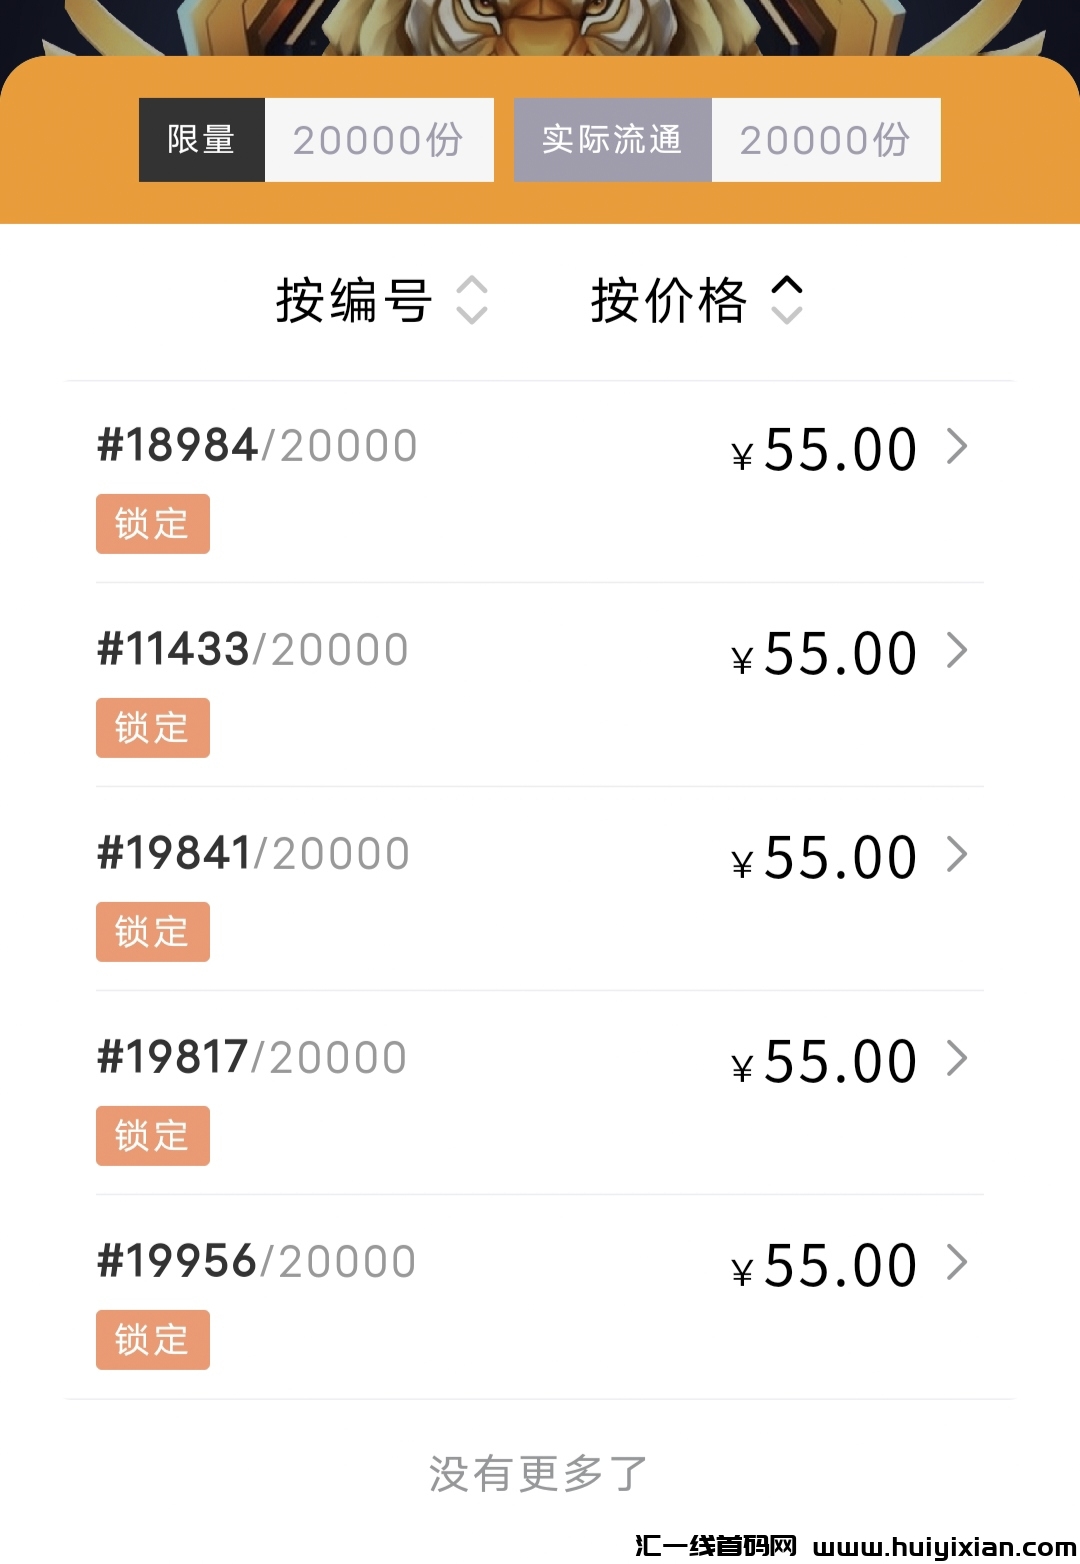Tap the 锁定 tag under #11433
This screenshot has width=1080, height=1564.
click(153, 728)
